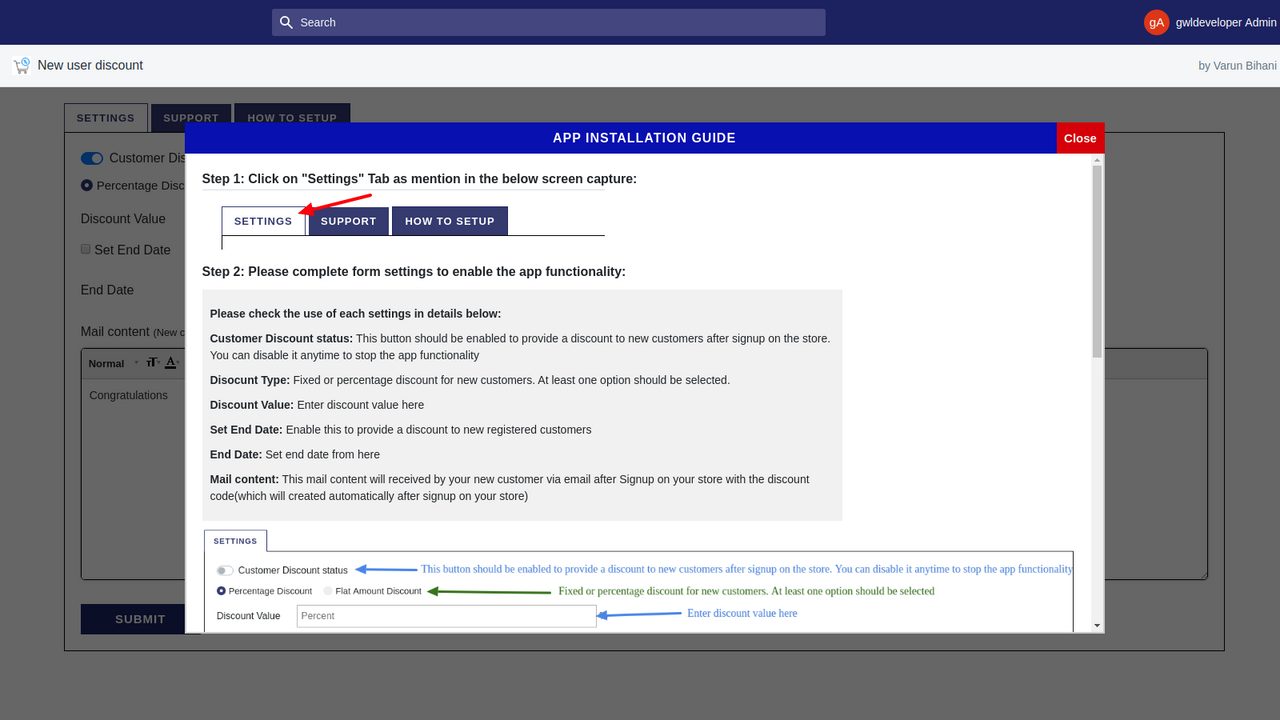Screen dimensions: 1280x720
Task: Open the How To Setup tab
Action: [292, 117]
